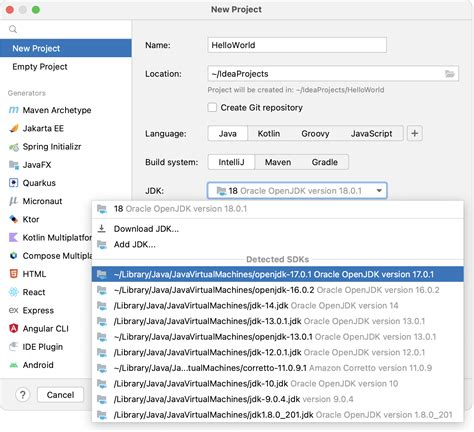Select Empty Project in sidebar
Image resolution: width=474 pixels, height=432 pixels.
[66, 67]
